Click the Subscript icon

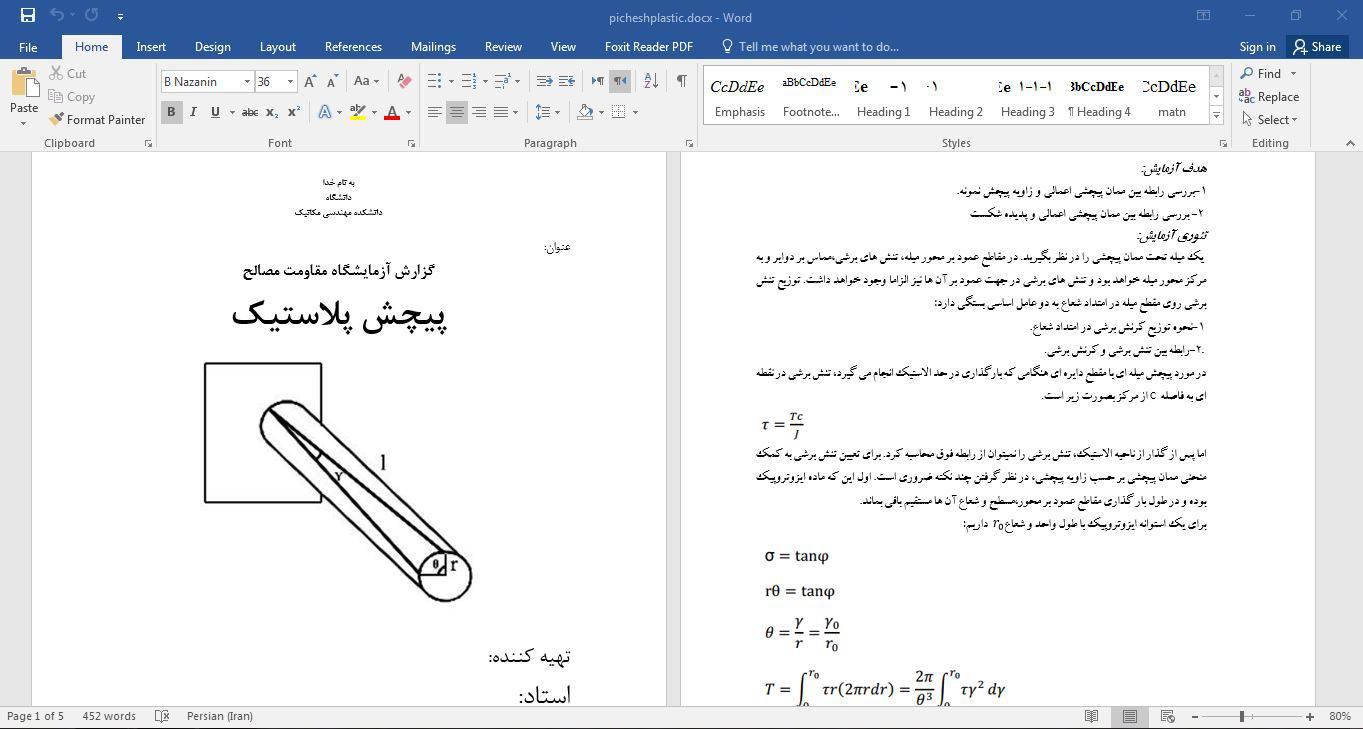(272, 112)
